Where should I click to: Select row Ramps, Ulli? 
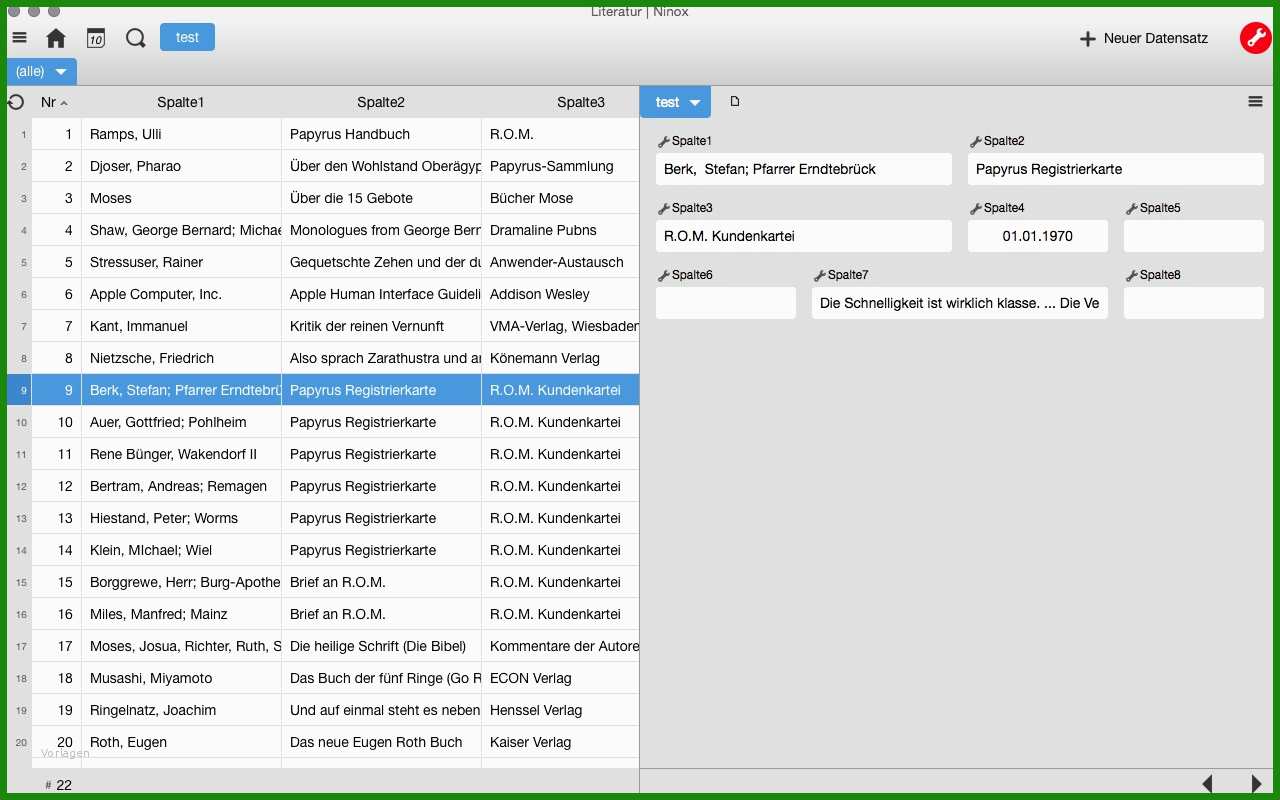[x=323, y=134]
